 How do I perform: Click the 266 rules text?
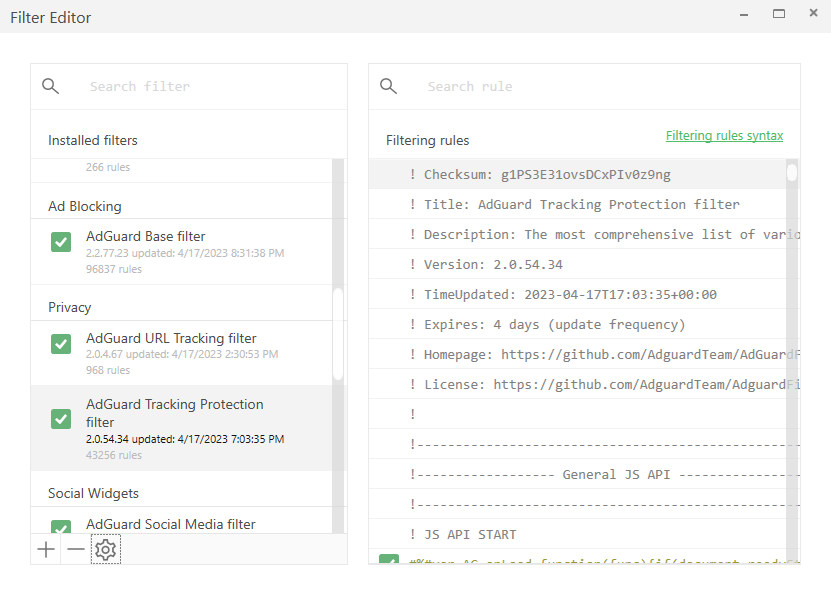pos(108,167)
